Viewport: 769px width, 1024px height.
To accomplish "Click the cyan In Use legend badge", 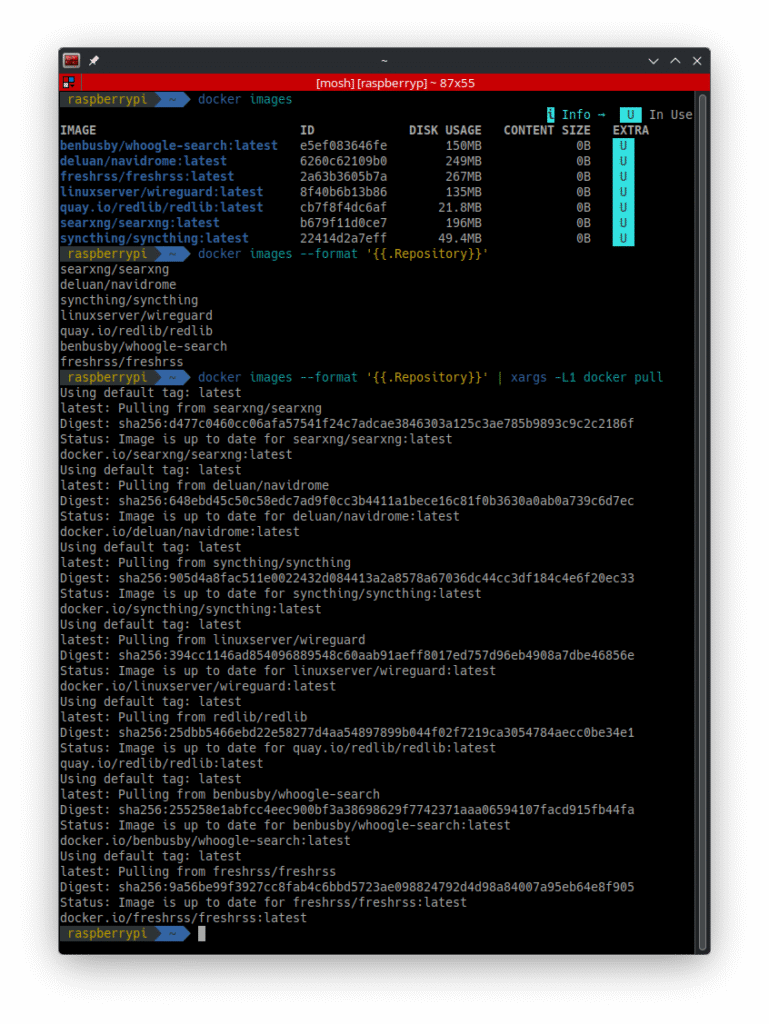I will 630,115.
